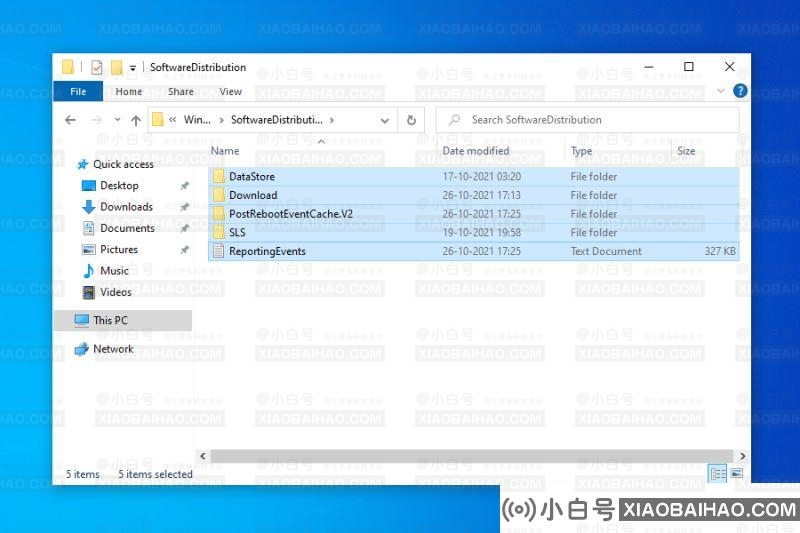Expand the address bar history dropdown
This screenshot has width=800, height=533.
click(385, 120)
